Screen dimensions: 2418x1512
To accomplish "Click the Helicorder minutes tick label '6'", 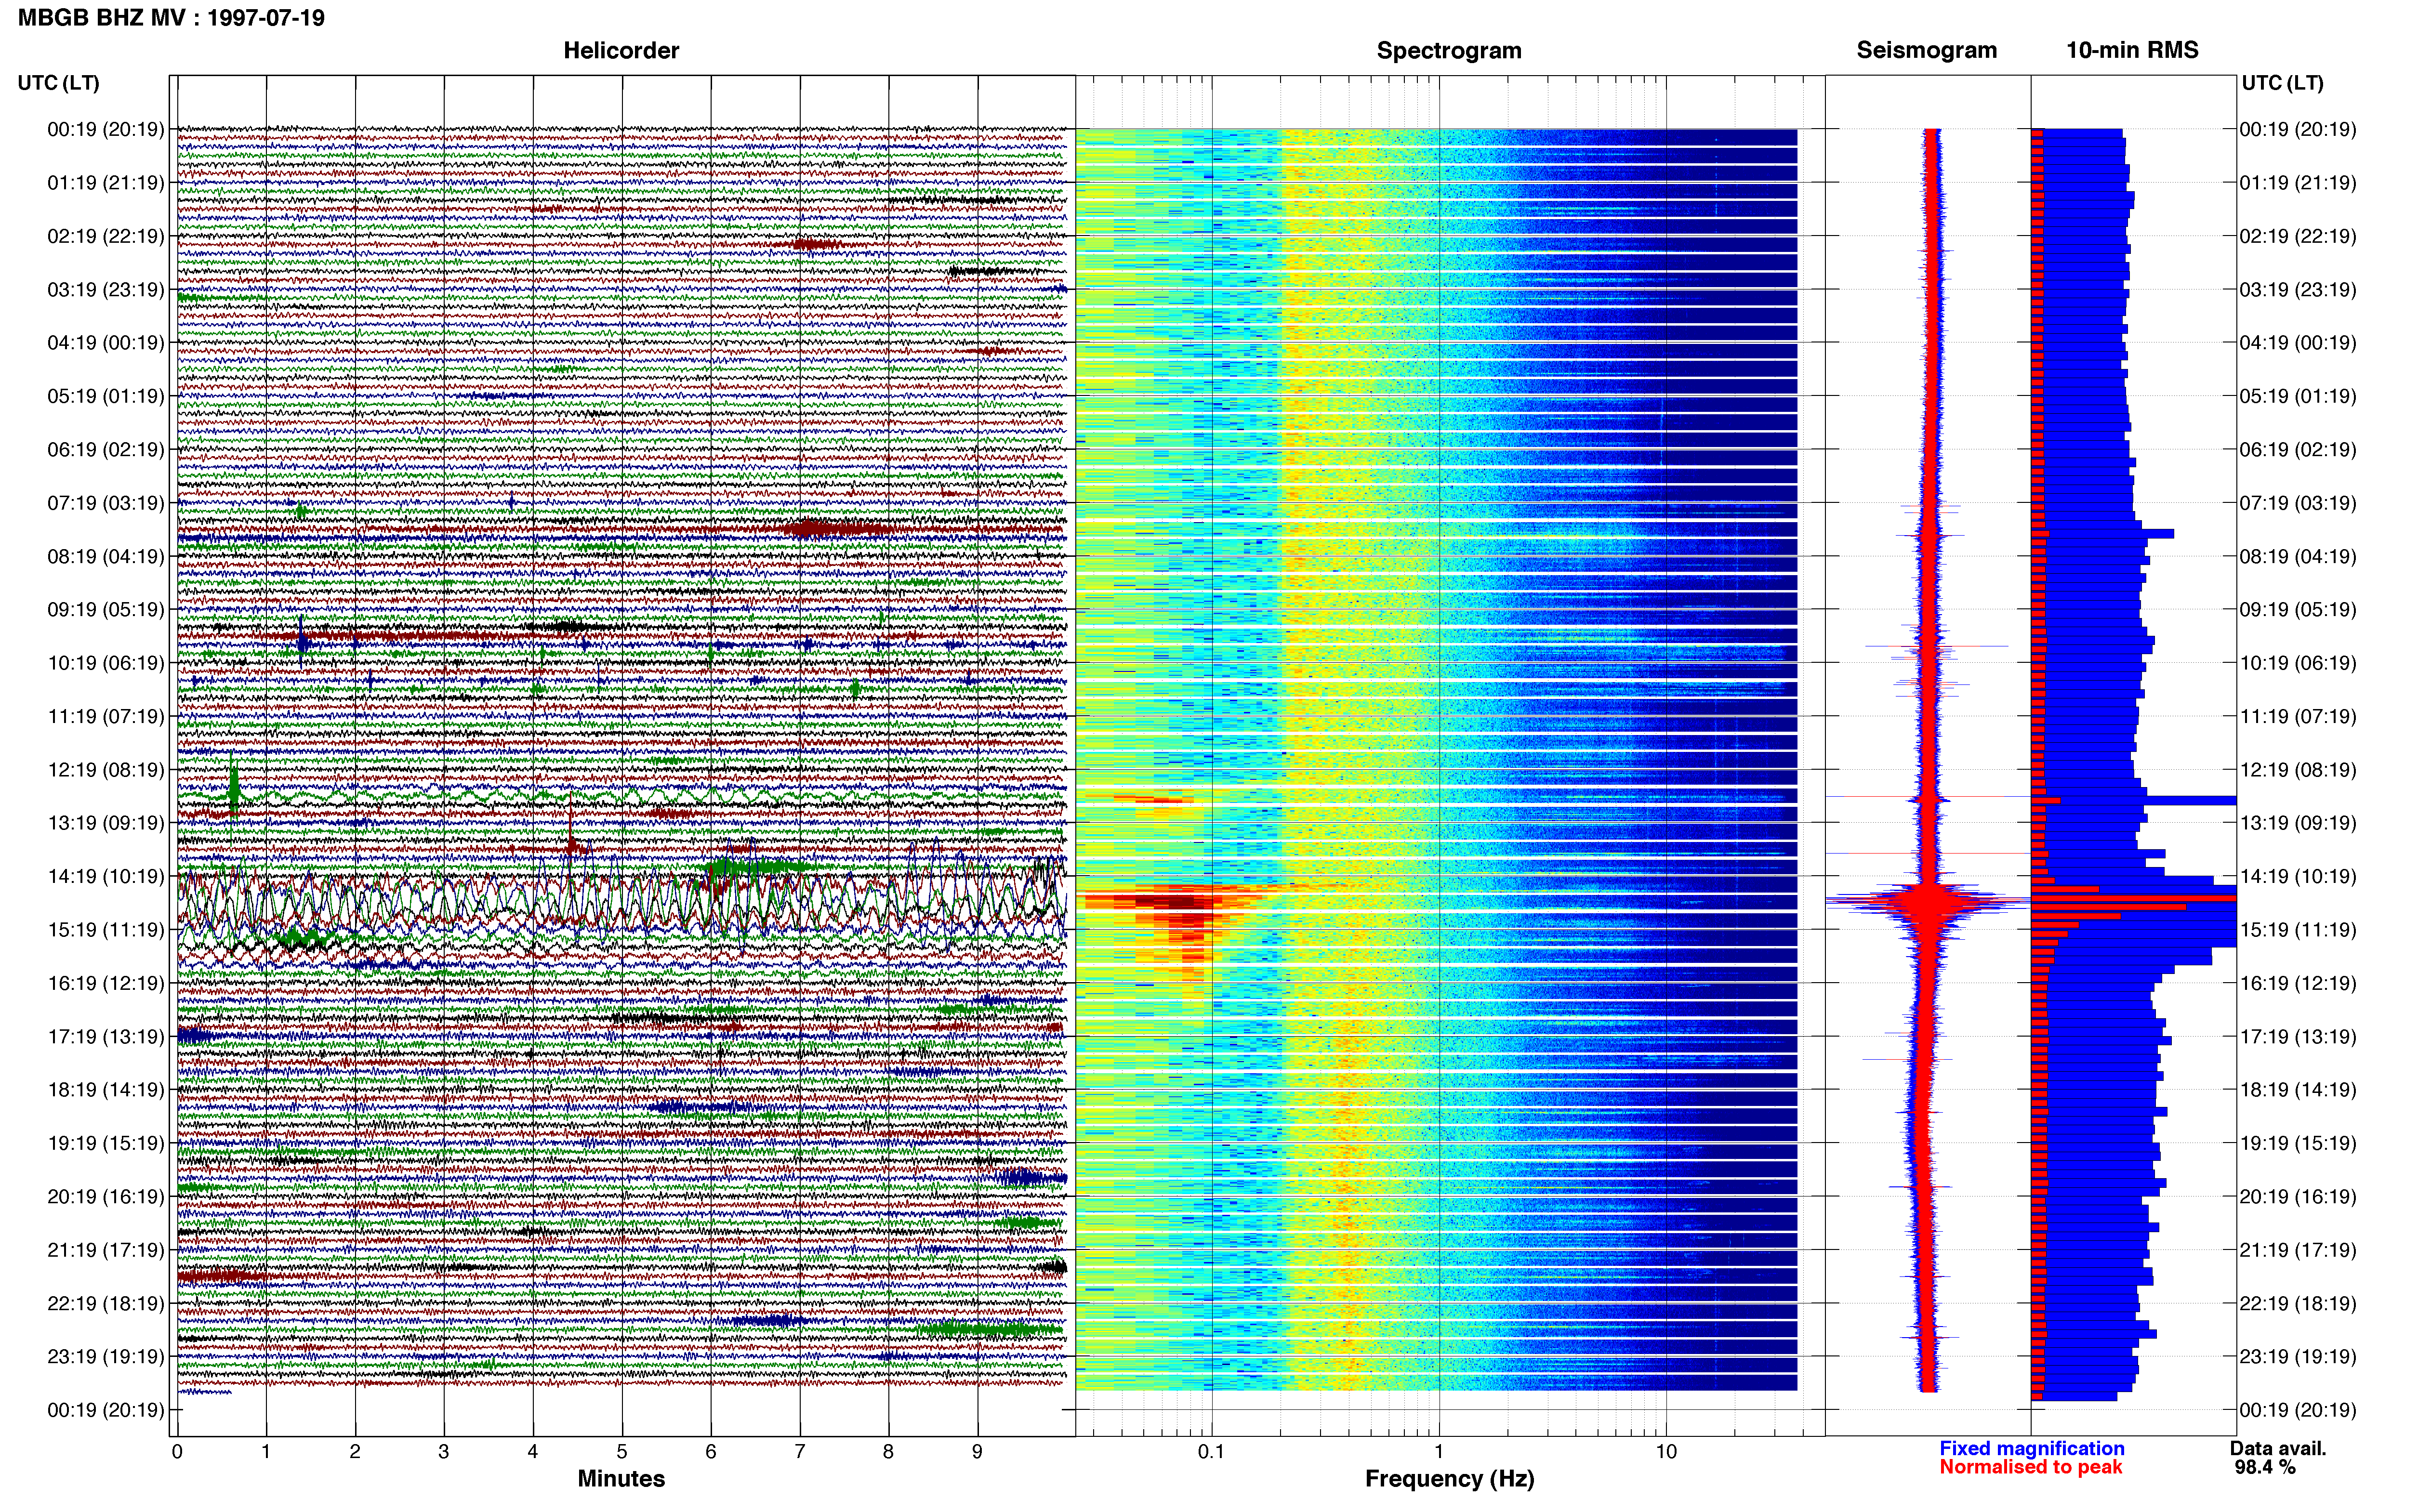I will 711,1452.
